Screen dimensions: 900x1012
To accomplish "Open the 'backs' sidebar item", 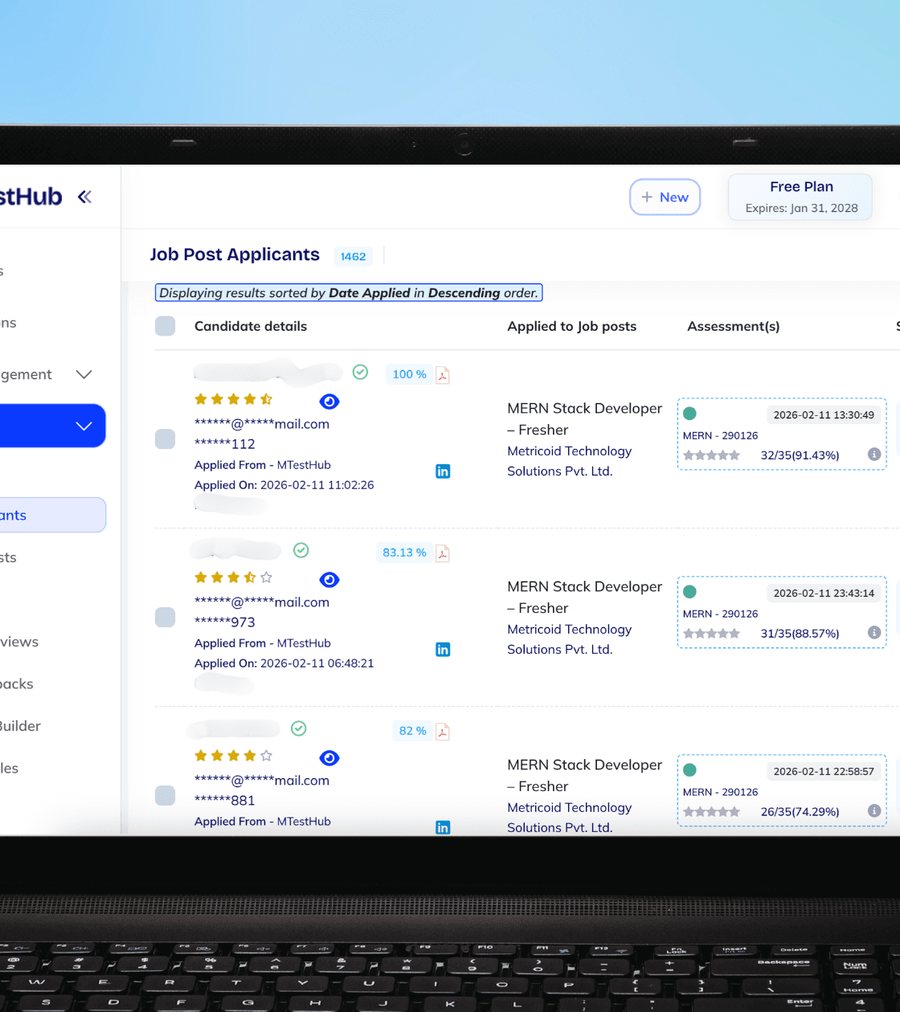I will point(17,684).
